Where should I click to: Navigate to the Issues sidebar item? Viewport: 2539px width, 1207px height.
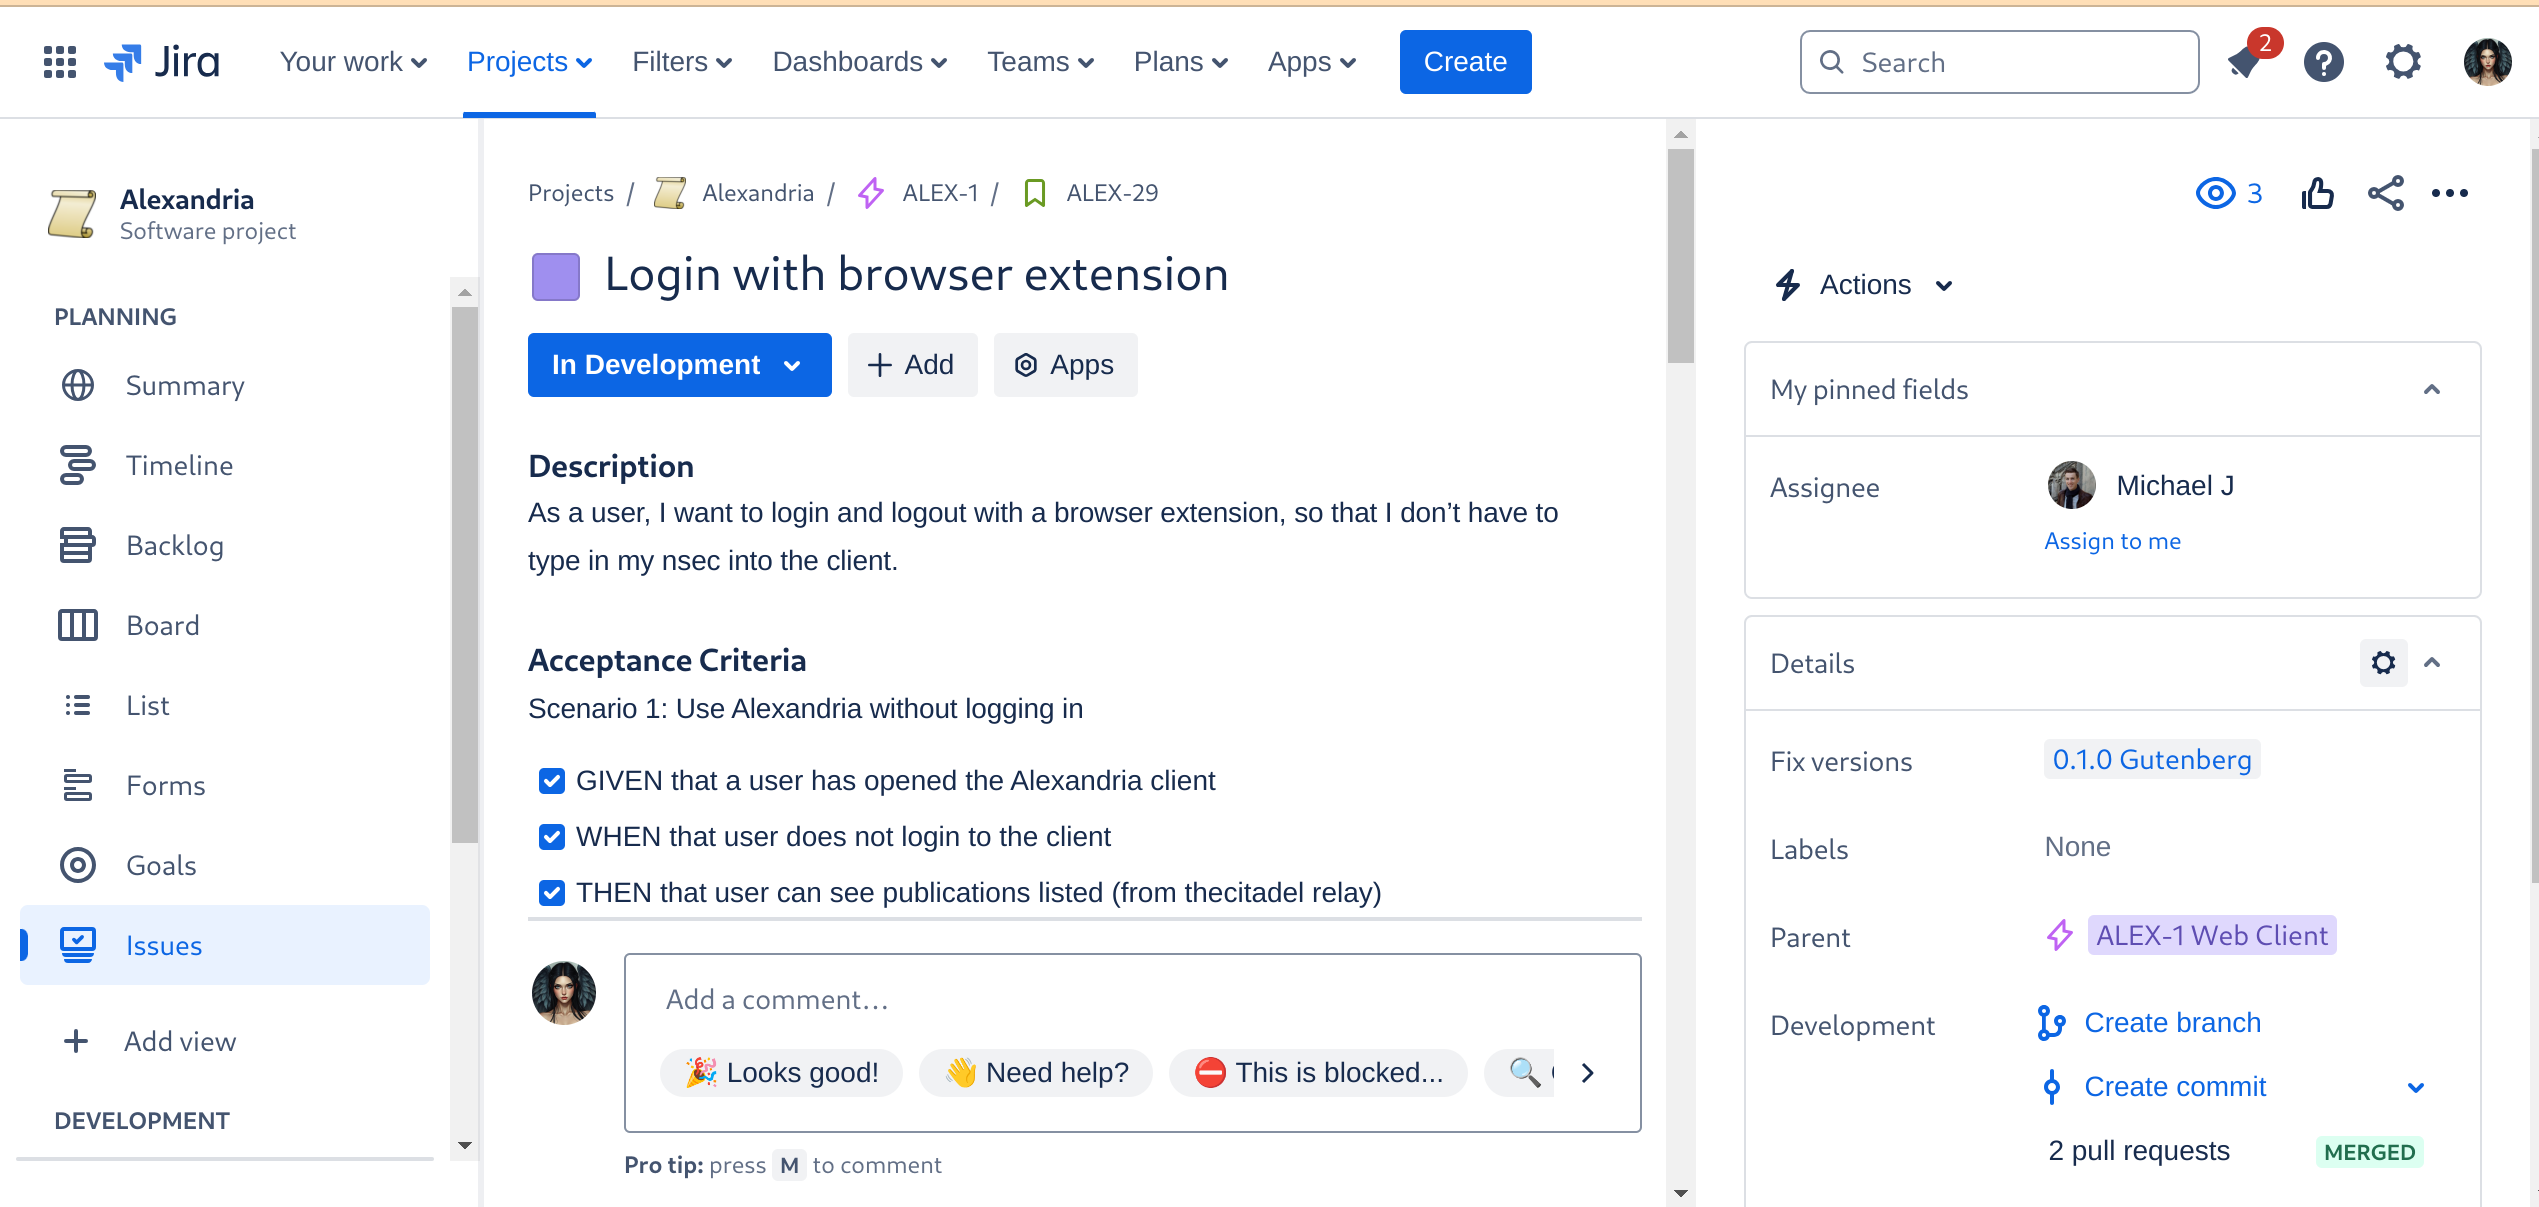[162, 945]
